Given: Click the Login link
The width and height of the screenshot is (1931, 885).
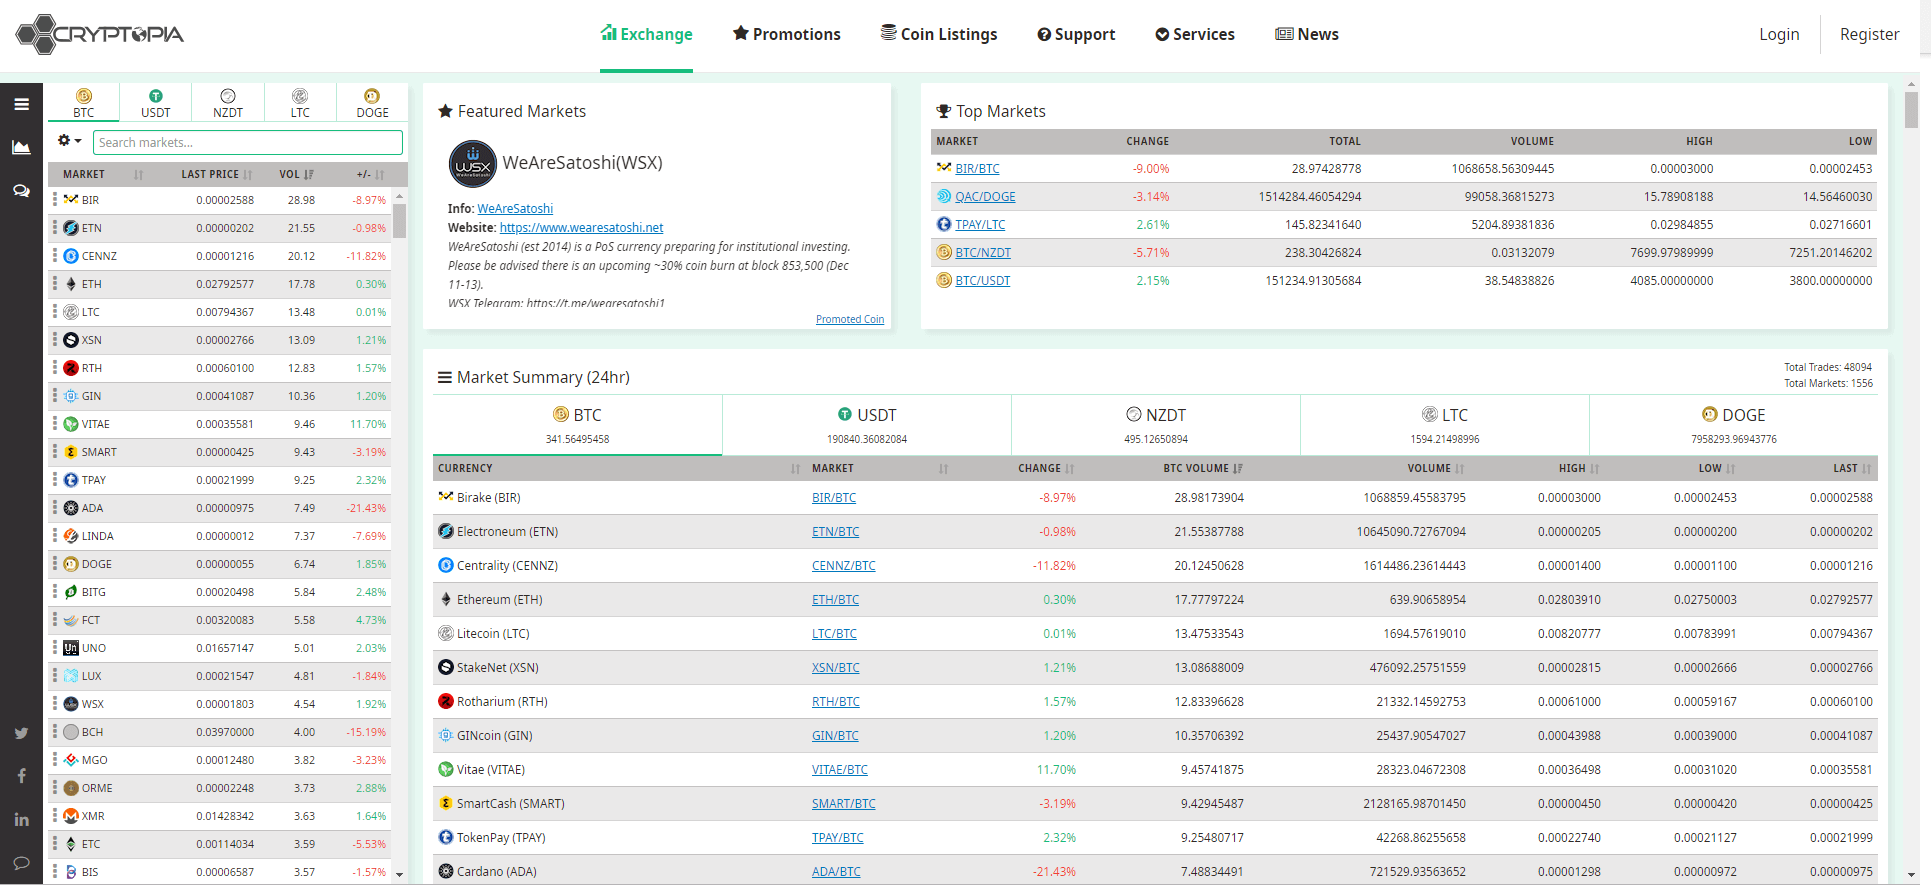Looking at the screenshot, I should pos(1779,34).
